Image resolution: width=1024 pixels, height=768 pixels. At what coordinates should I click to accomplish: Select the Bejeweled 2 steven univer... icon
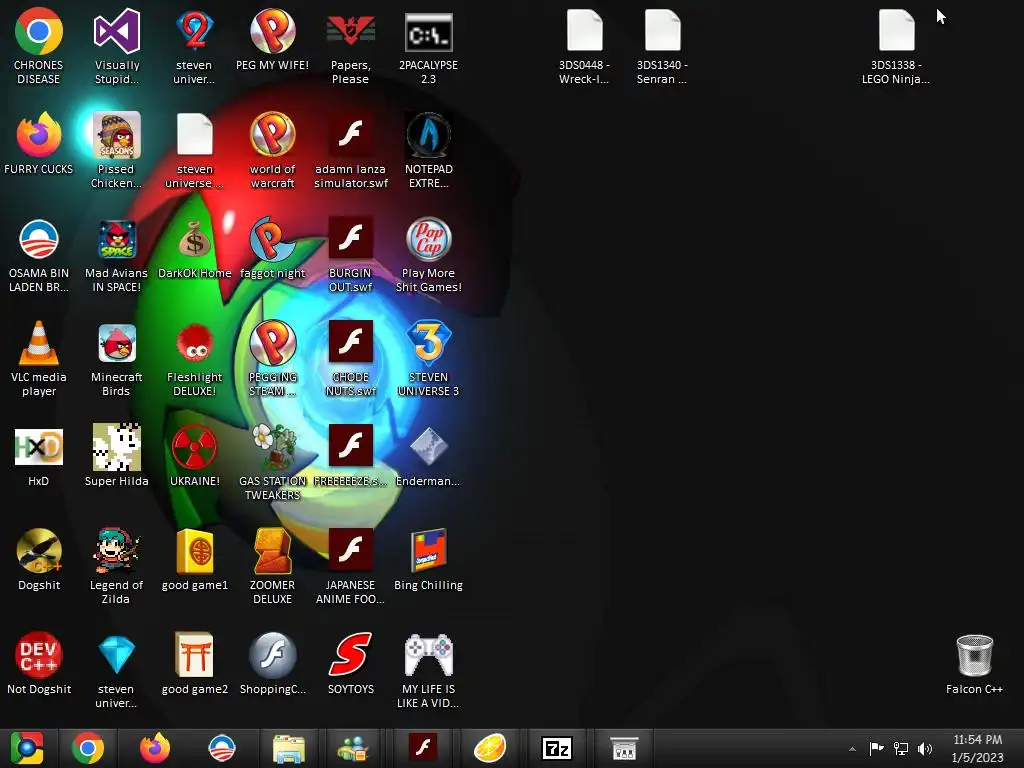[195, 47]
